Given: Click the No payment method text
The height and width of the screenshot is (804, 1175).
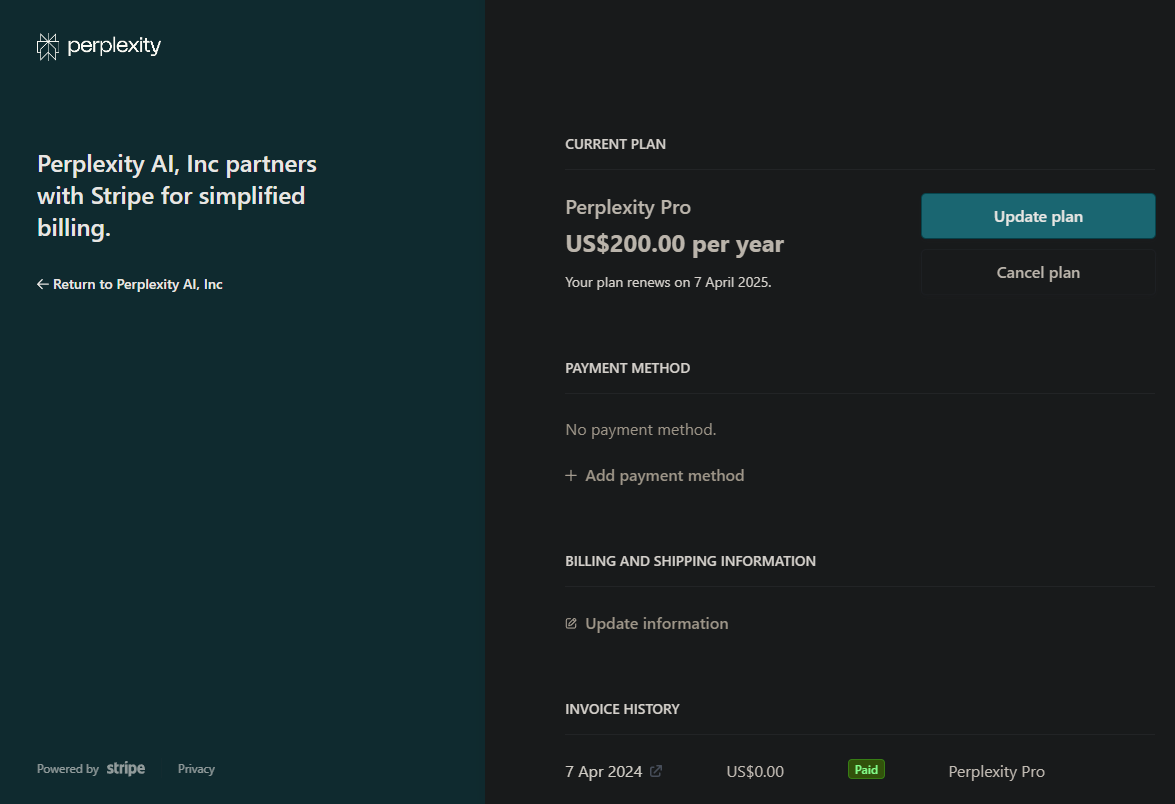Looking at the screenshot, I should pyautogui.click(x=640, y=430).
